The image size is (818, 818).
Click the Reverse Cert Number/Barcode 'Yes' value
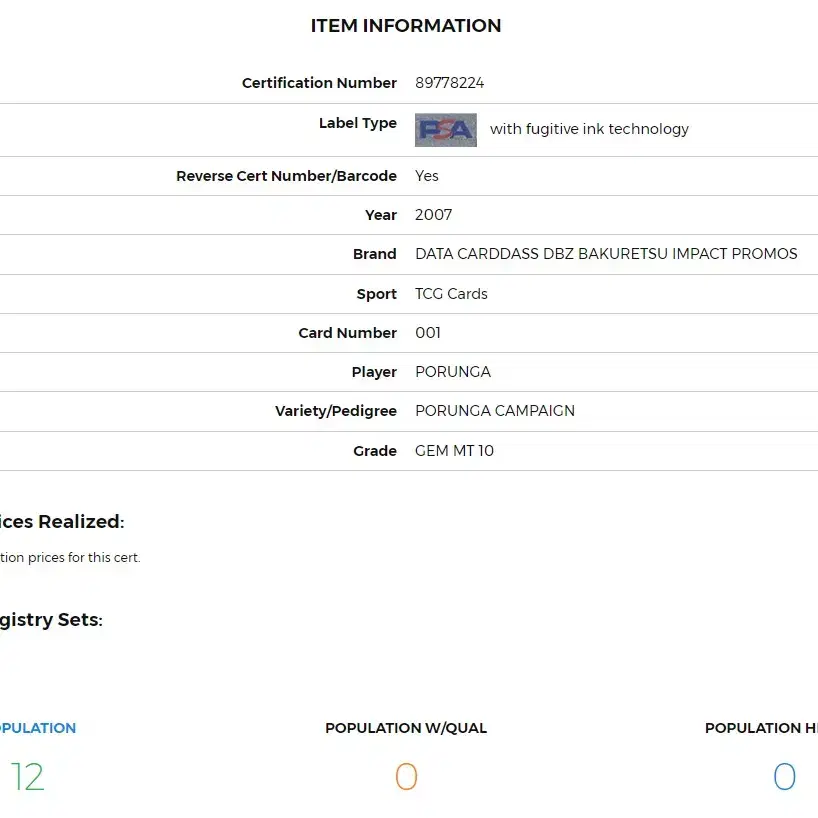coord(426,176)
